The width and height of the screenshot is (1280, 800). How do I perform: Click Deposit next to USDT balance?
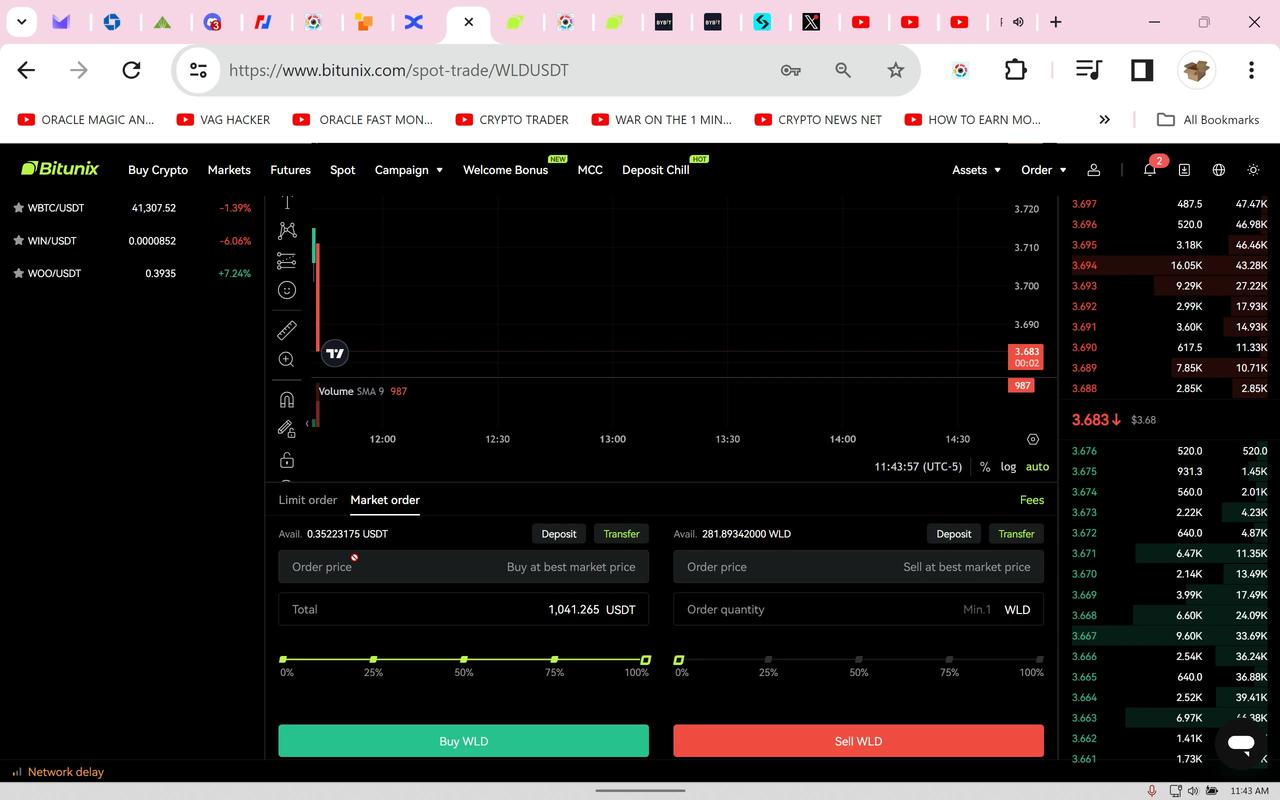point(559,534)
